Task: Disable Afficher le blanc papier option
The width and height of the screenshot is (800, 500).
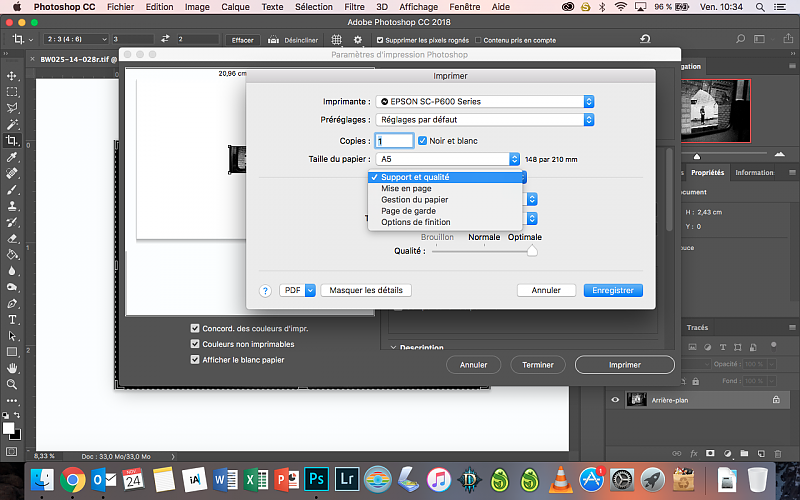Action: (x=195, y=360)
